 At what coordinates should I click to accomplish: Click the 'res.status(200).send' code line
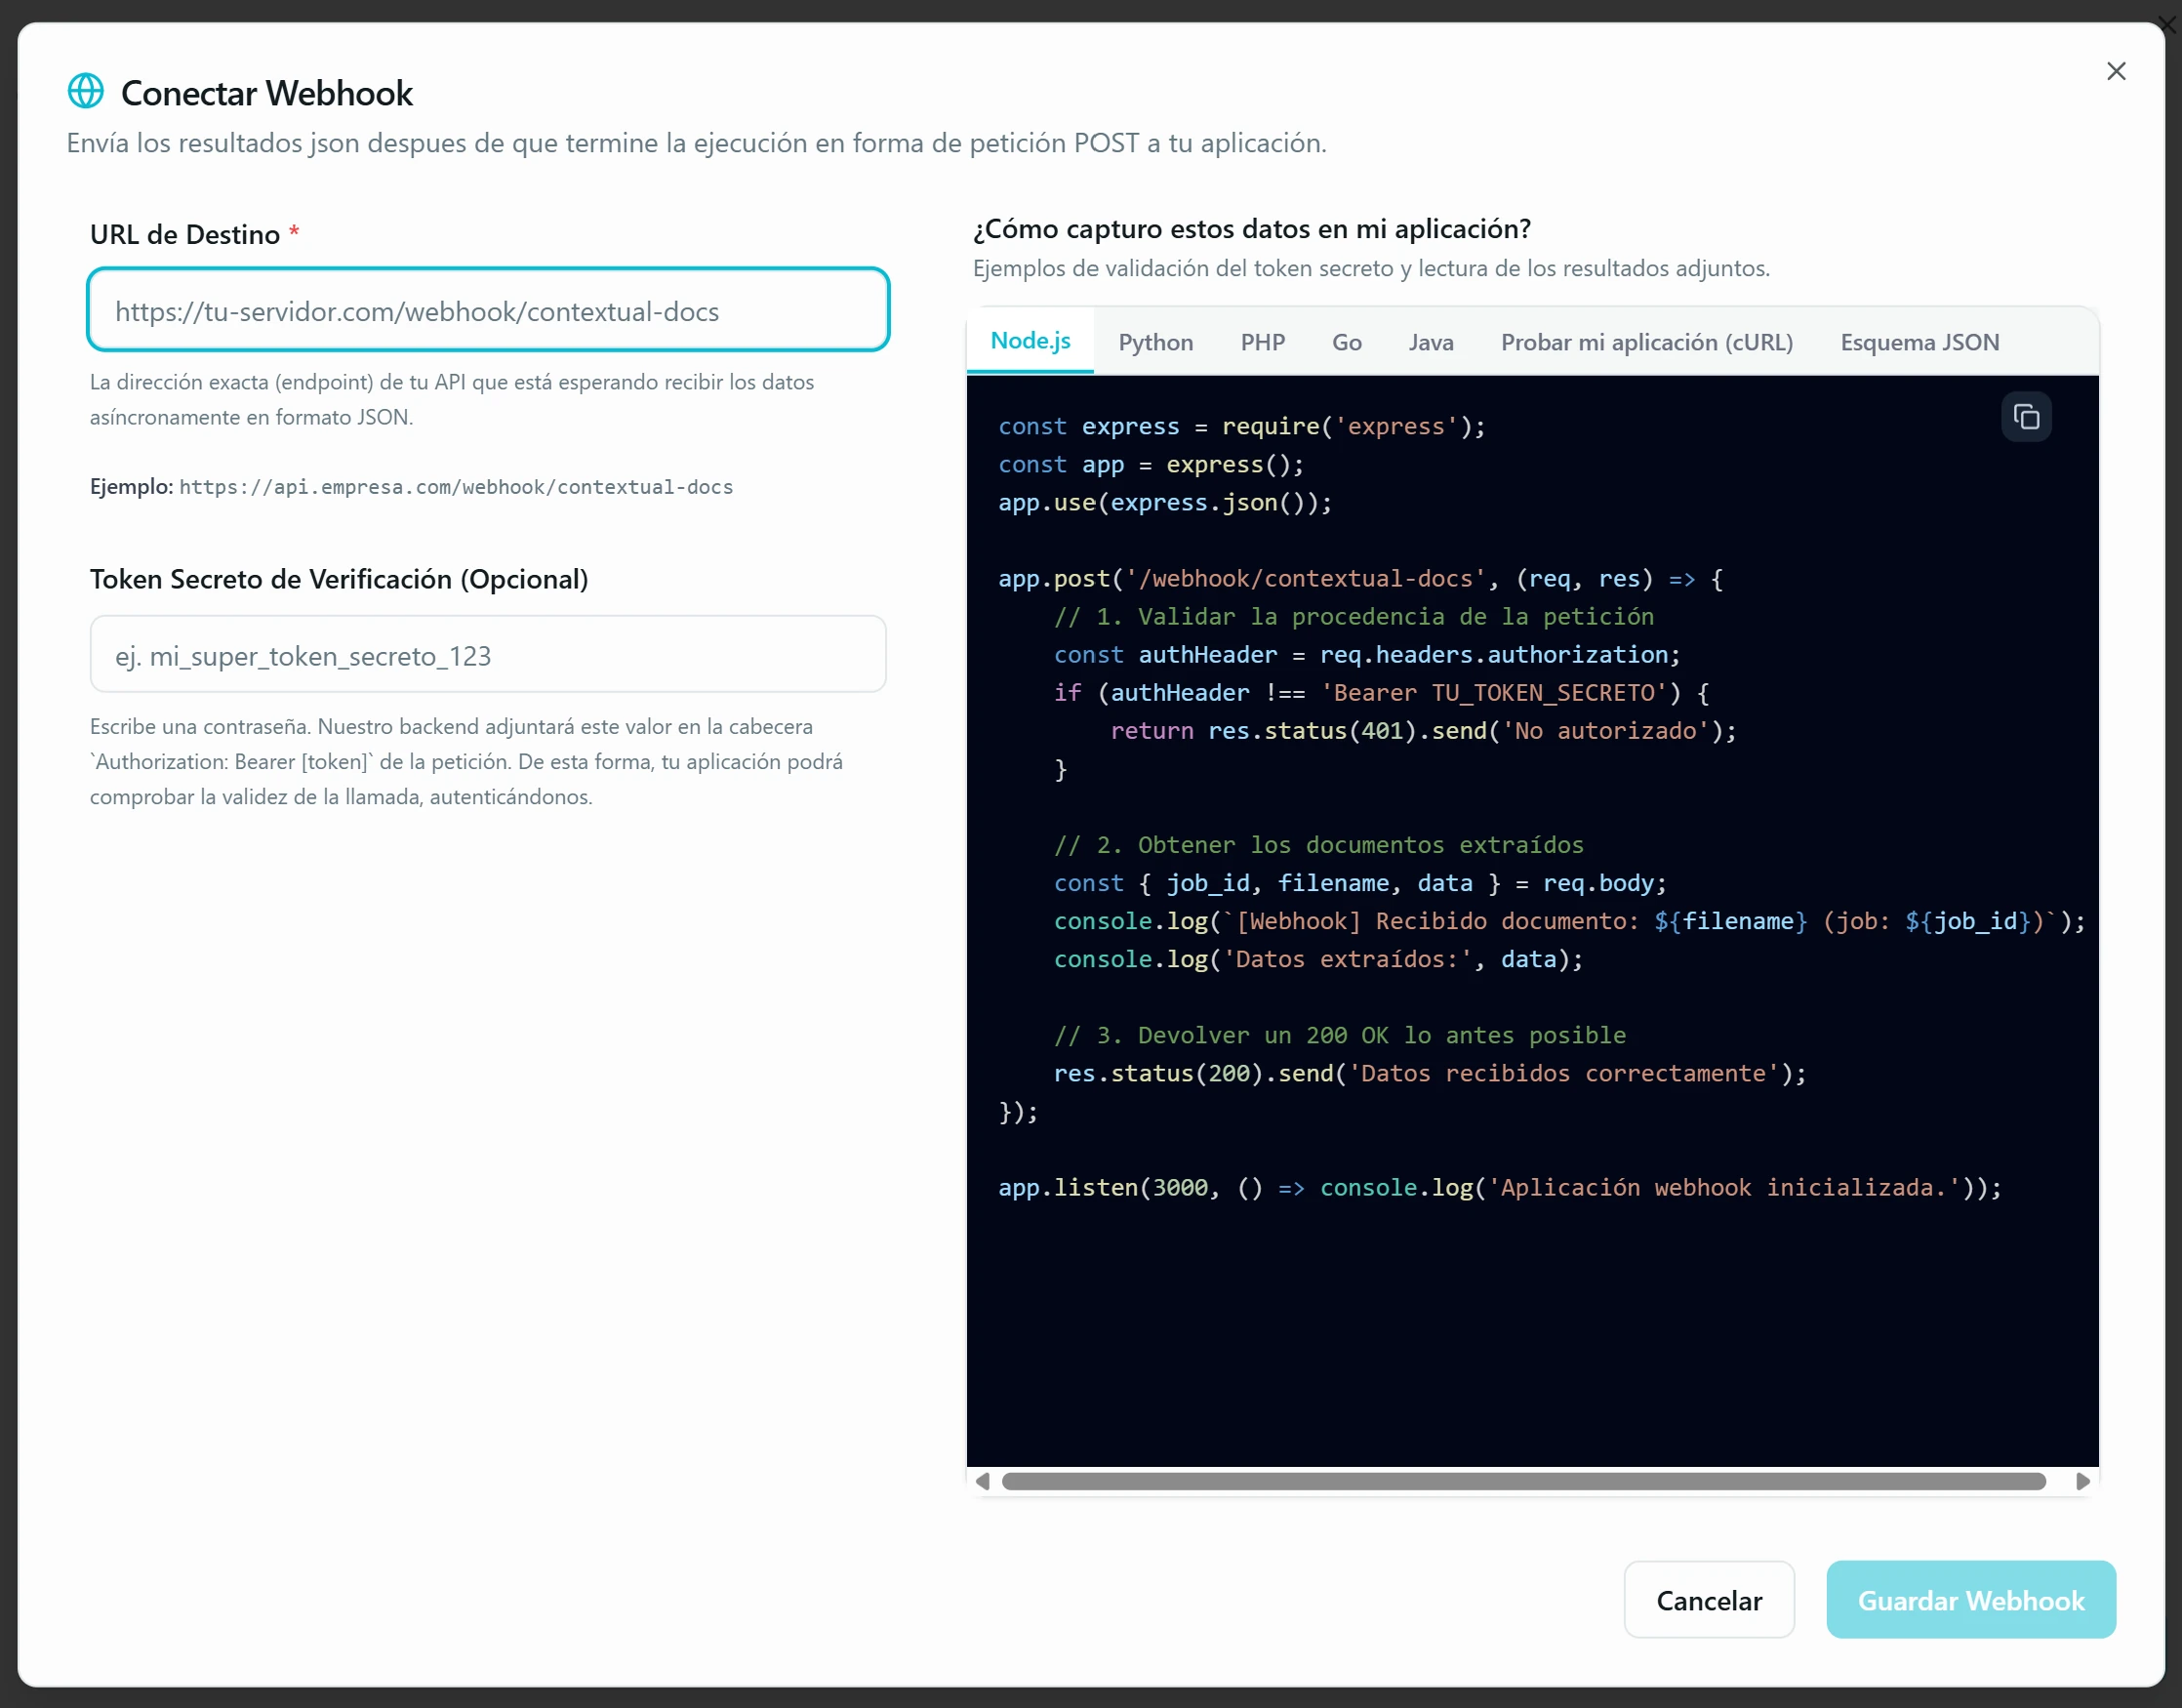point(1430,1073)
